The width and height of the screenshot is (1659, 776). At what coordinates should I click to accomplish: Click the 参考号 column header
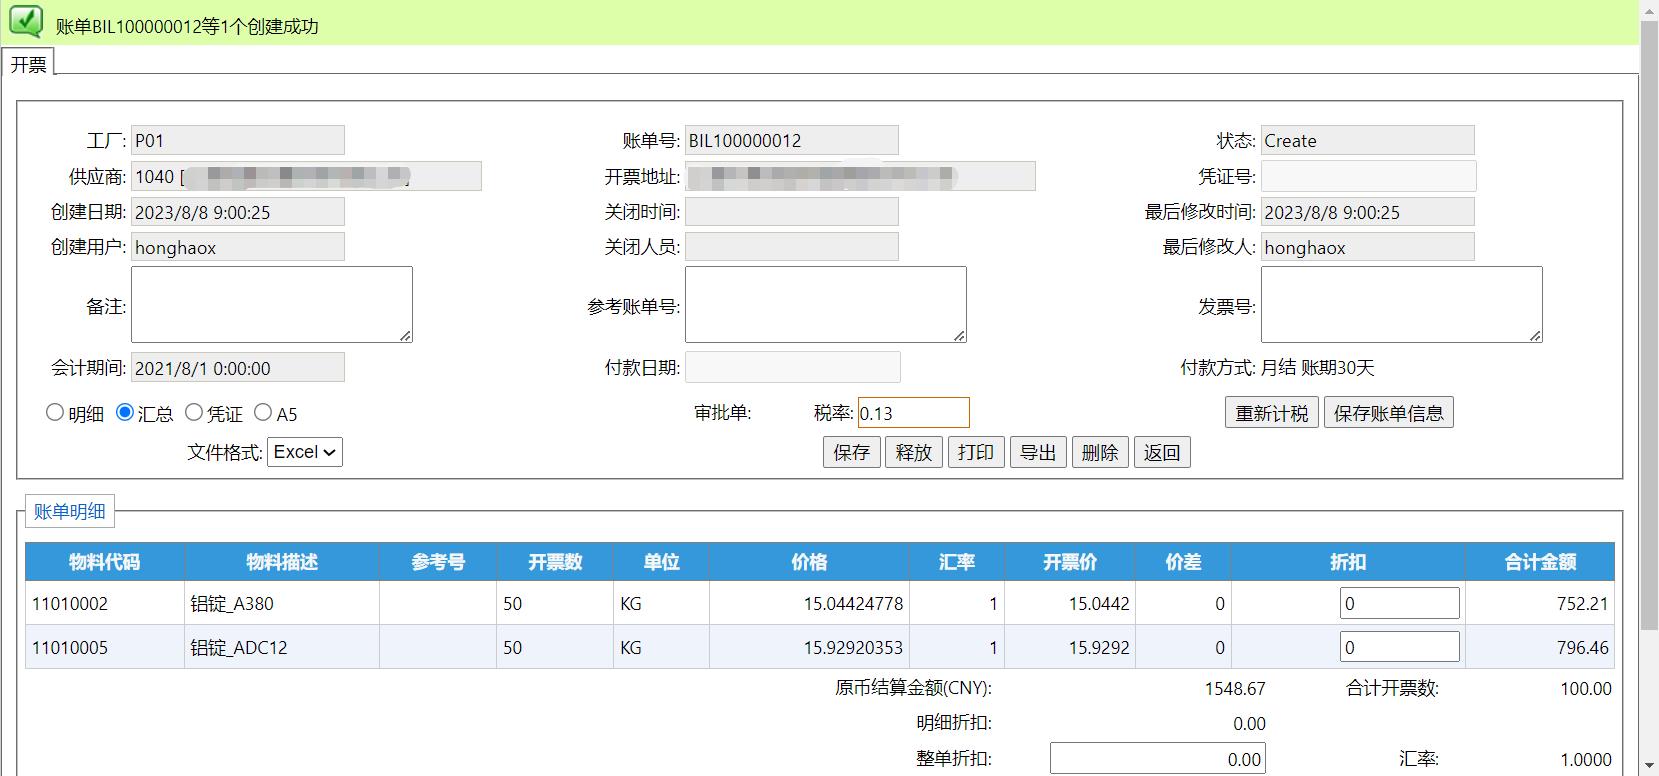click(438, 562)
